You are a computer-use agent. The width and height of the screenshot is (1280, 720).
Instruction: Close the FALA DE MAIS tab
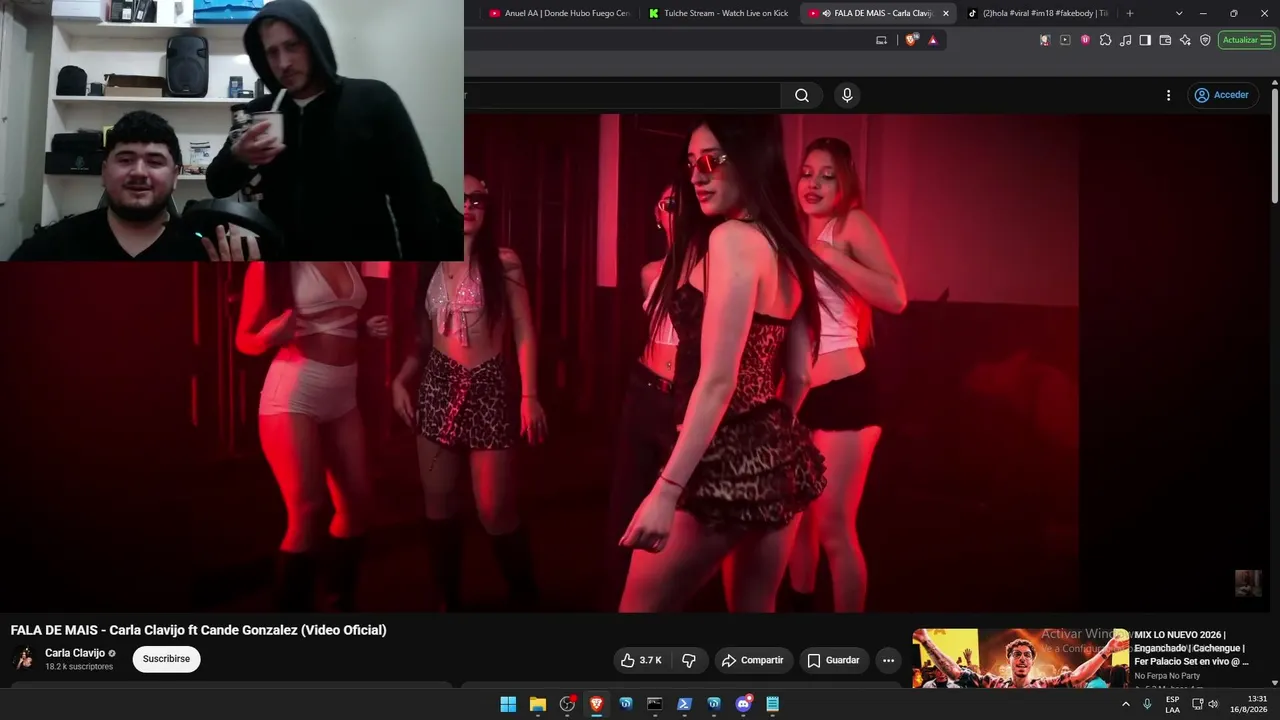pyautogui.click(x=945, y=13)
